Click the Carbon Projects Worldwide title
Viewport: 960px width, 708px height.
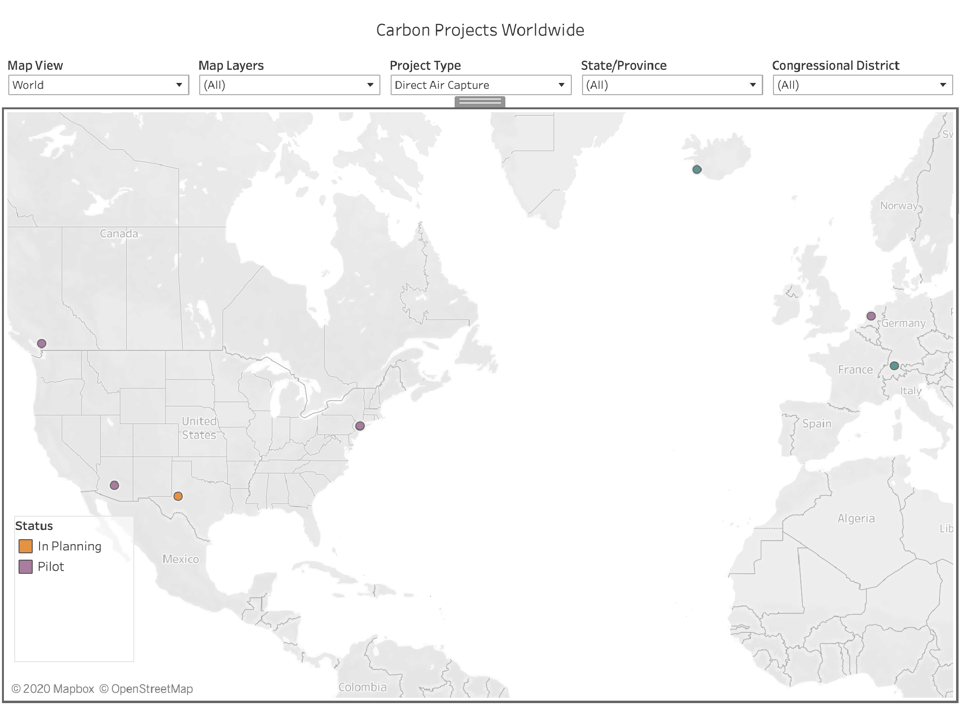(480, 30)
